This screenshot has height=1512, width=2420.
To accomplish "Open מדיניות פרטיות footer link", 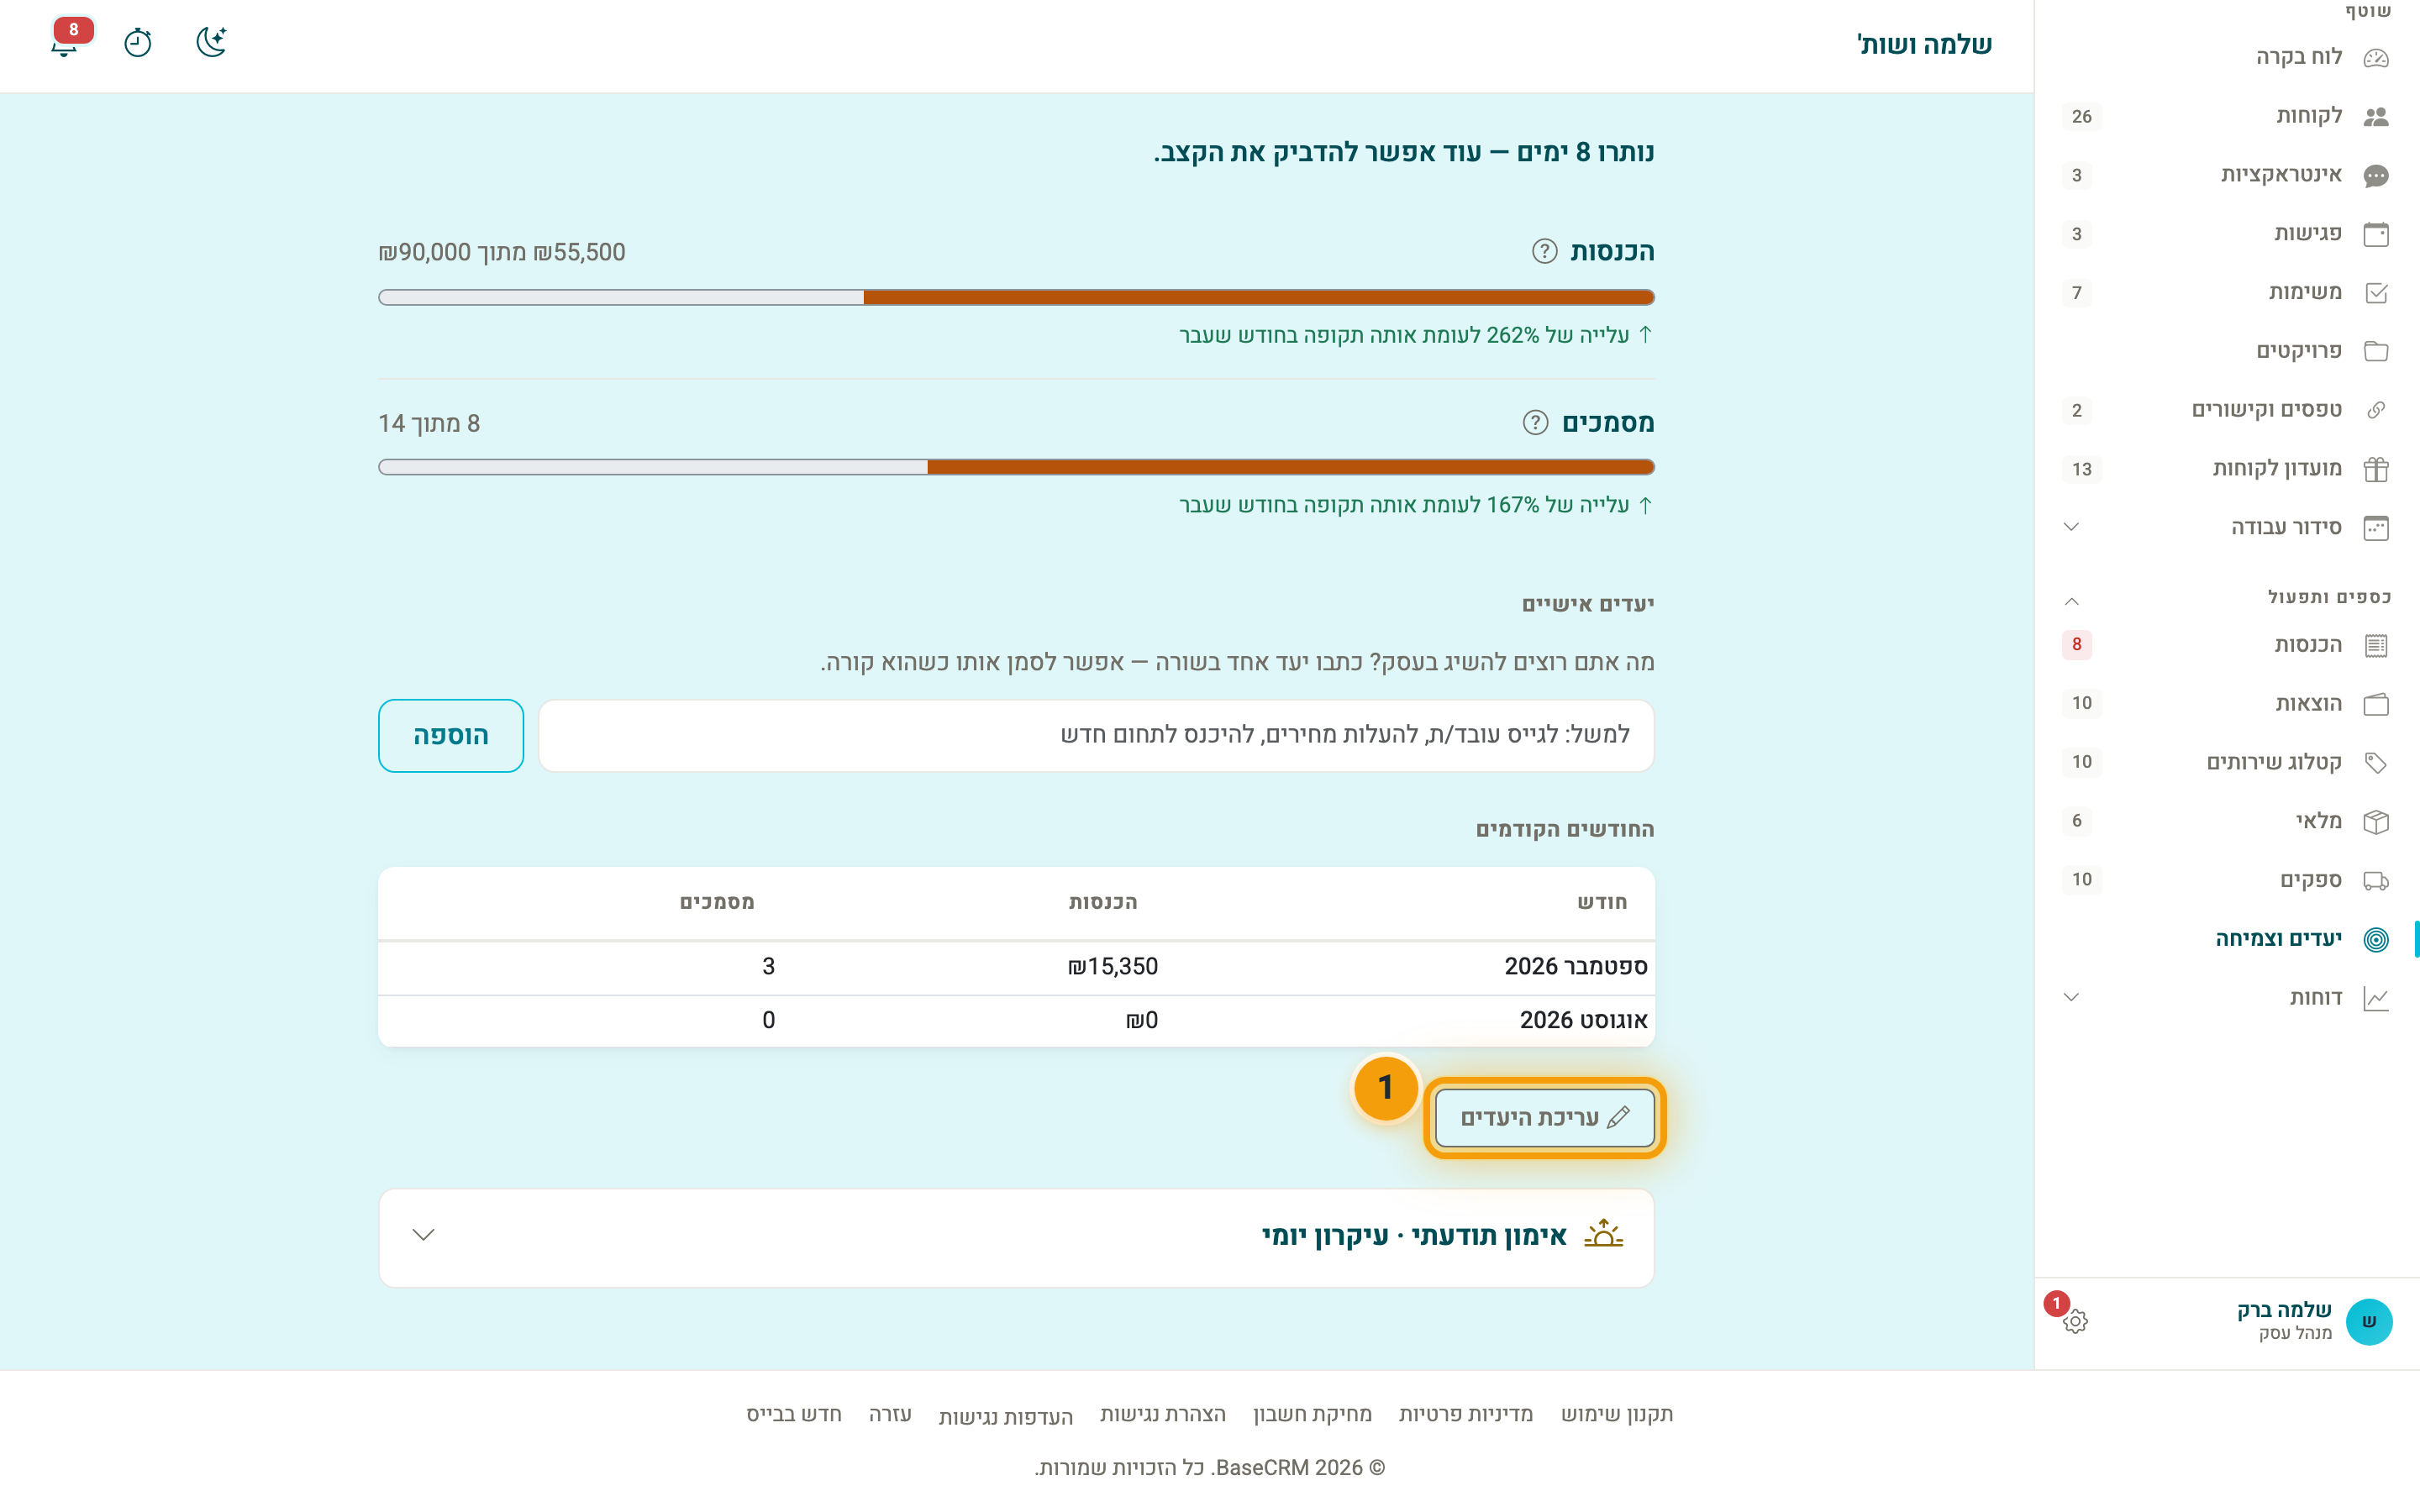I will 1465,1414.
